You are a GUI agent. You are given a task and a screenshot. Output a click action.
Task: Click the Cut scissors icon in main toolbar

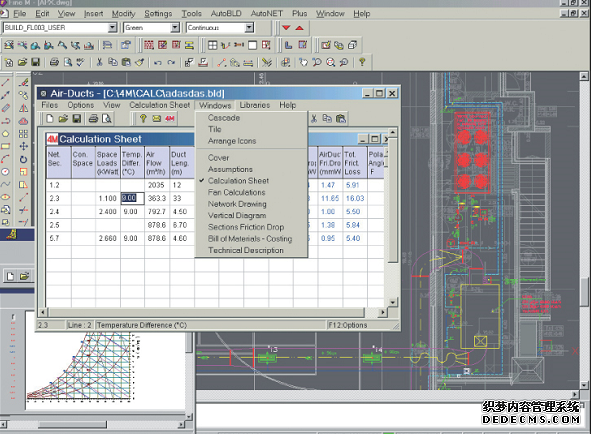(100, 62)
